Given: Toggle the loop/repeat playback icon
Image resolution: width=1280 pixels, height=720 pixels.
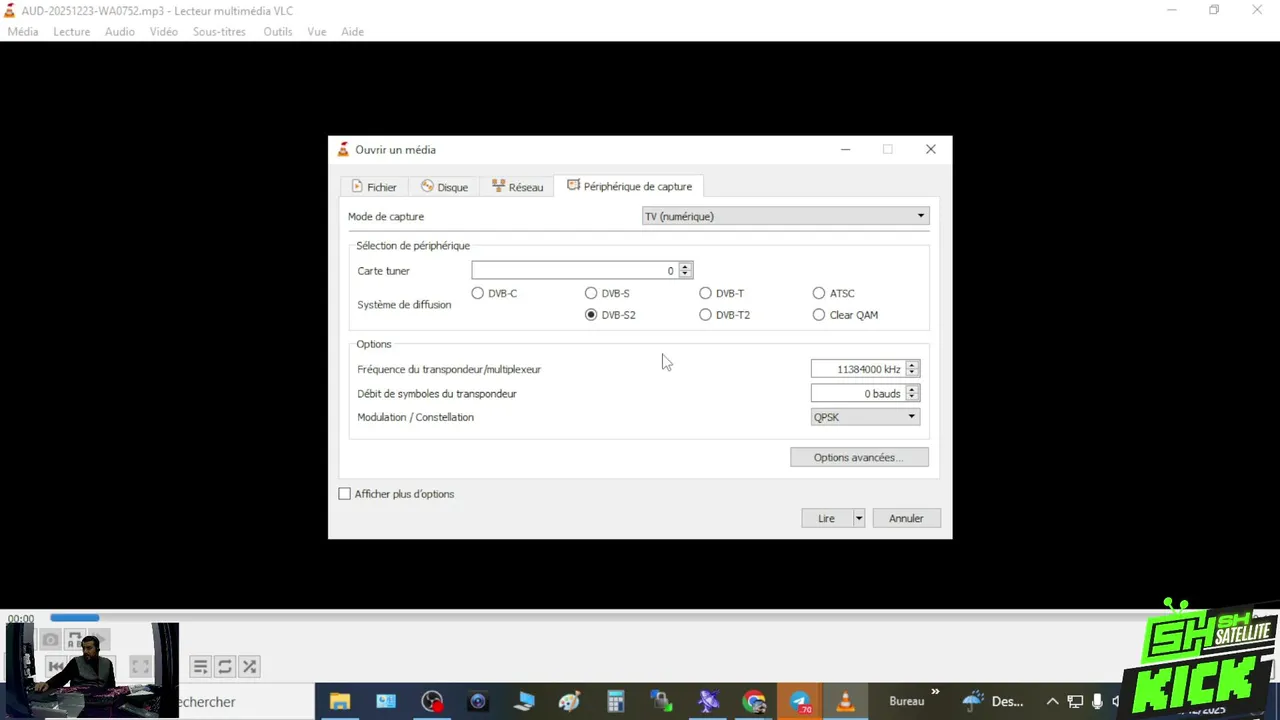Looking at the screenshot, I should point(225,666).
